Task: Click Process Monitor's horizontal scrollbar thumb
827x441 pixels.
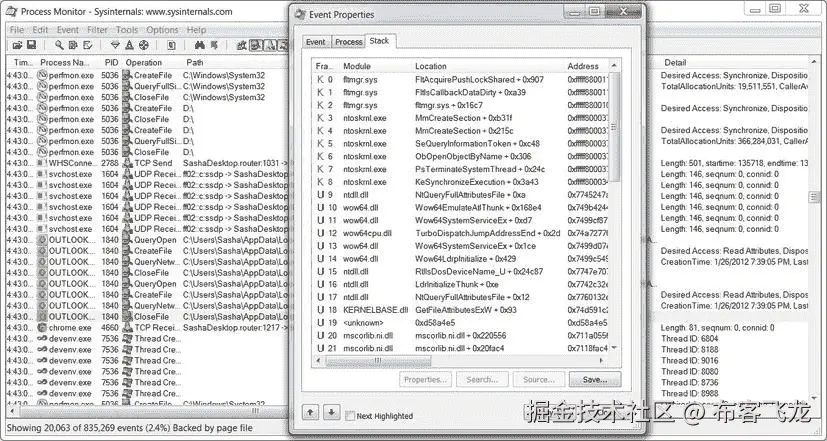Action: point(253,411)
